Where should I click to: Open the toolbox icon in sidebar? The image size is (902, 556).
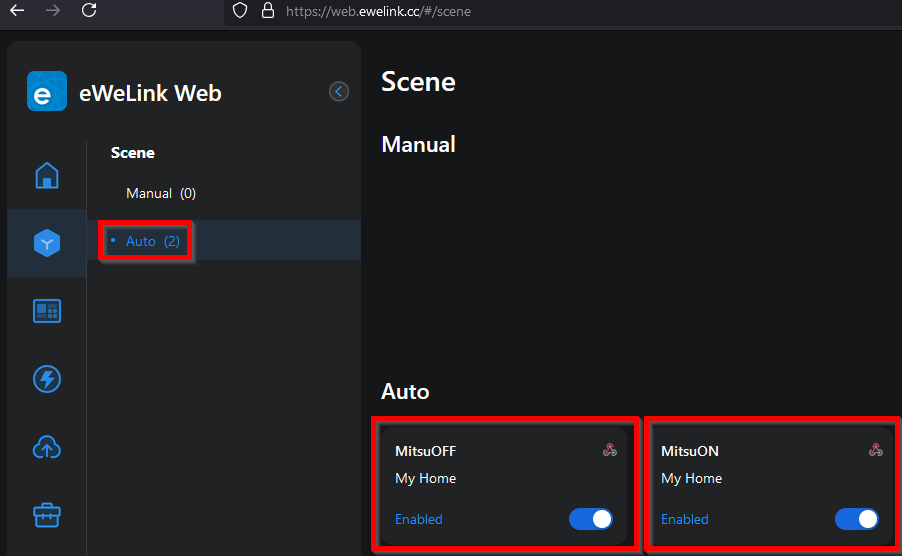[47, 515]
